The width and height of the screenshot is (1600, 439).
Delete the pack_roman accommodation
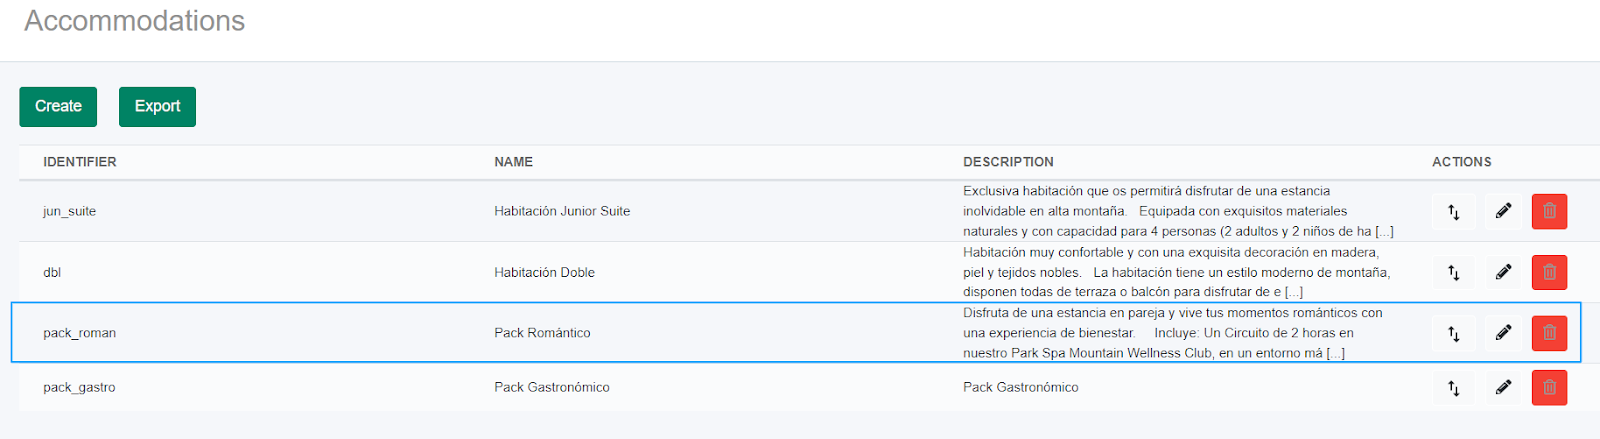click(1549, 333)
